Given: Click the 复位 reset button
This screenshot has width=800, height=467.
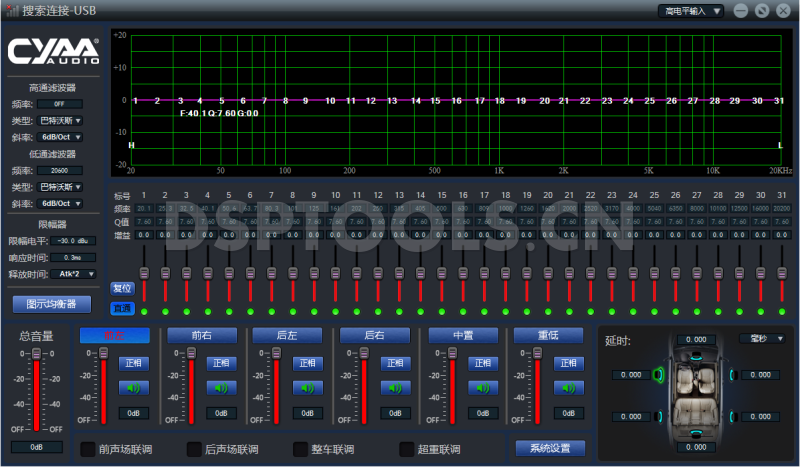Looking at the screenshot, I should 121,288.
